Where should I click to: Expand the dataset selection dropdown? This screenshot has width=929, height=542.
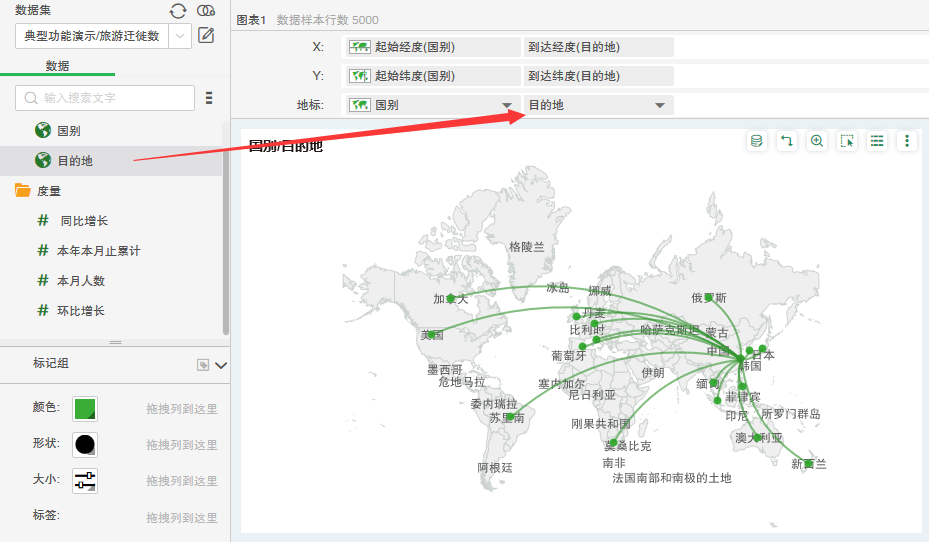tap(181, 36)
